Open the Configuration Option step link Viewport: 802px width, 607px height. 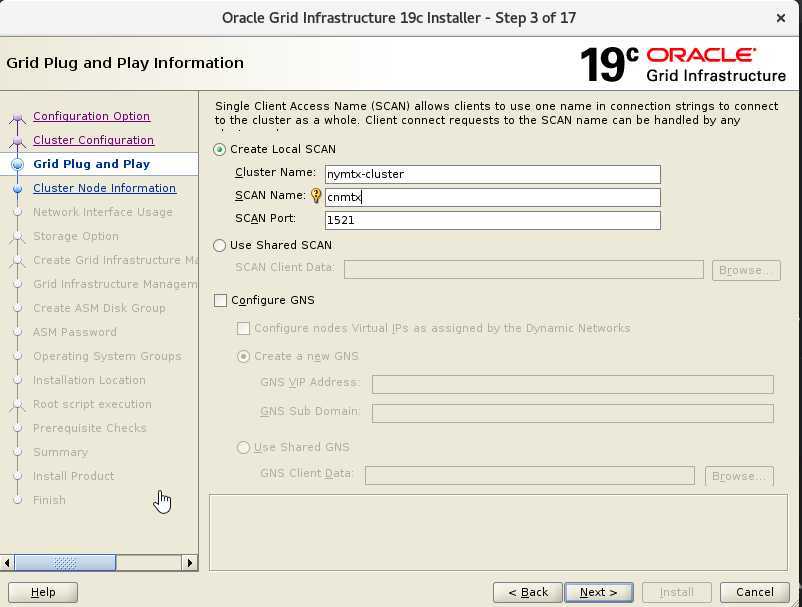(92, 116)
